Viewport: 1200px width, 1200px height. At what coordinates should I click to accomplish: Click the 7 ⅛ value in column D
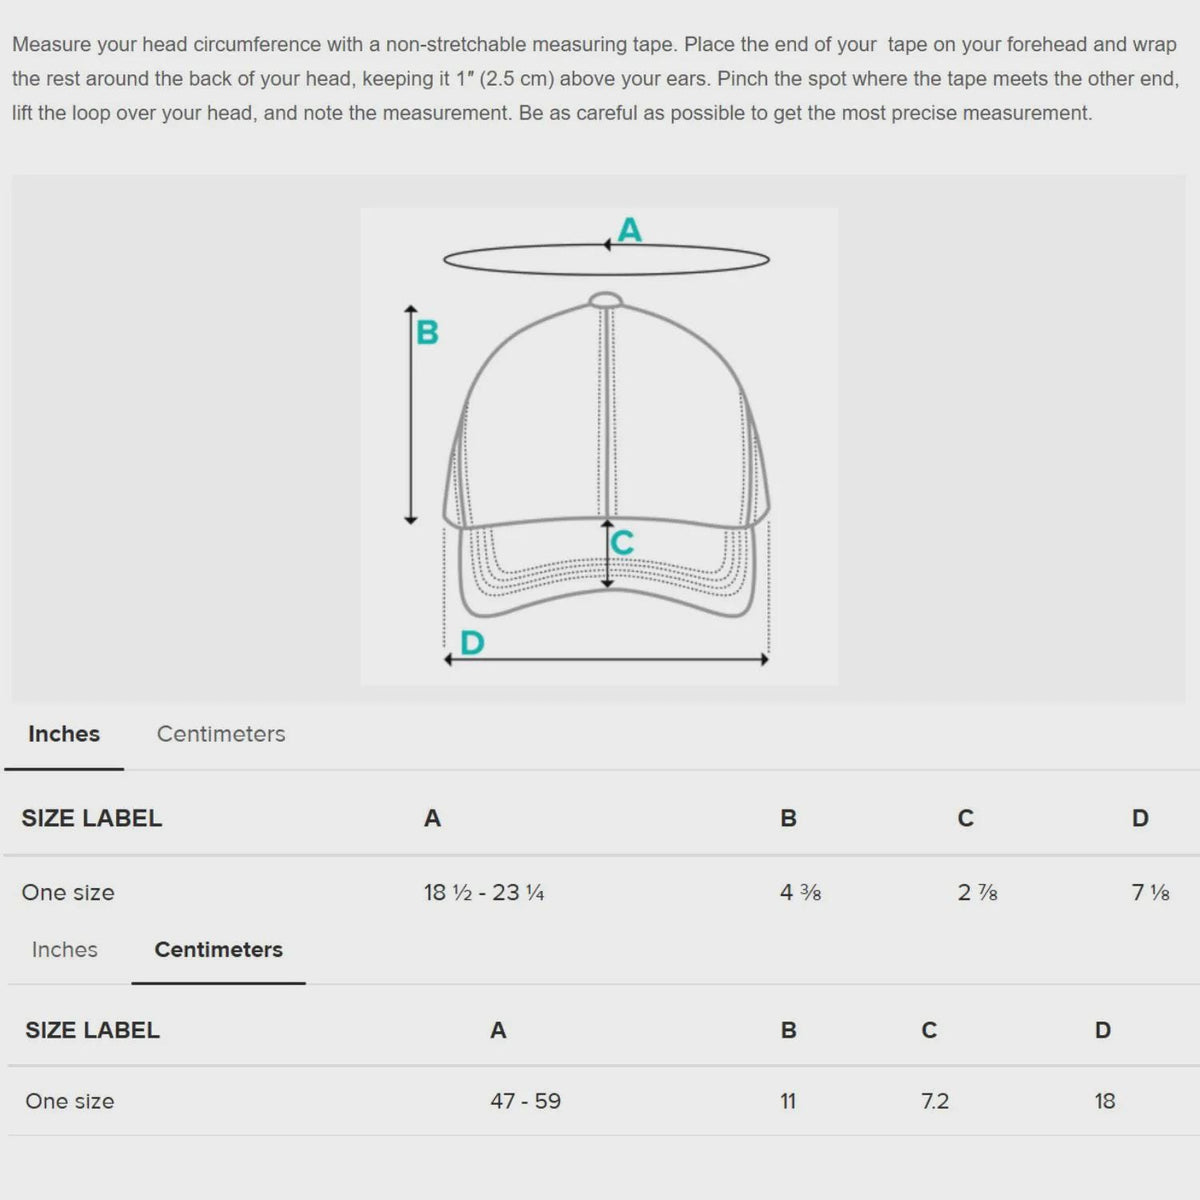click(x=1151, y=892)
